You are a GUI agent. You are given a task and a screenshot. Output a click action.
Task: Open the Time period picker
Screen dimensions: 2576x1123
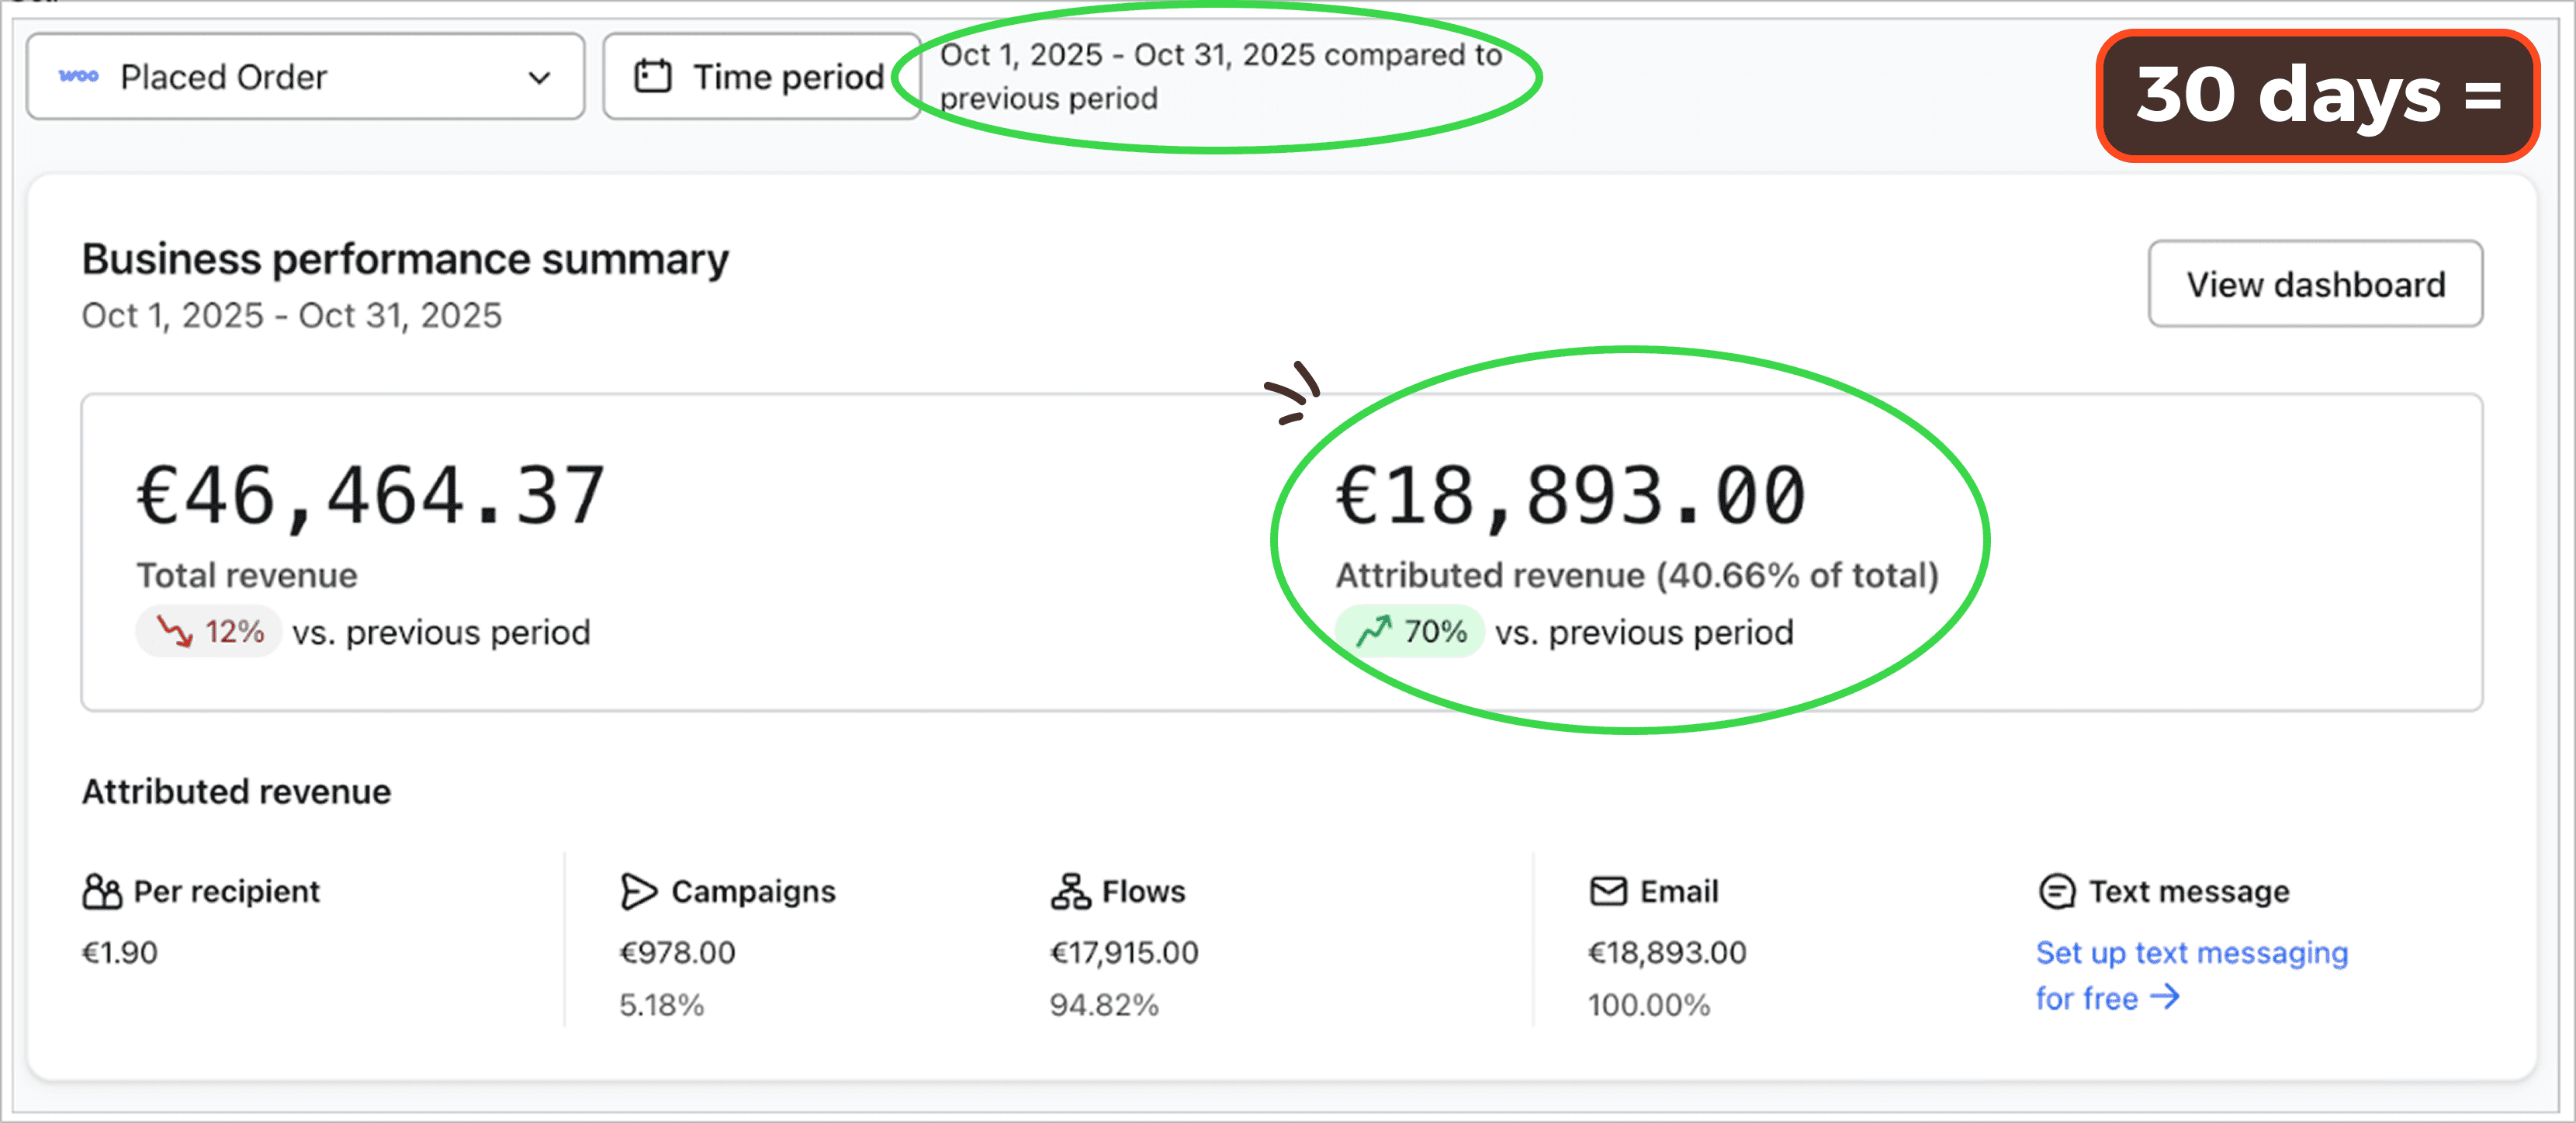pos(762,77)
